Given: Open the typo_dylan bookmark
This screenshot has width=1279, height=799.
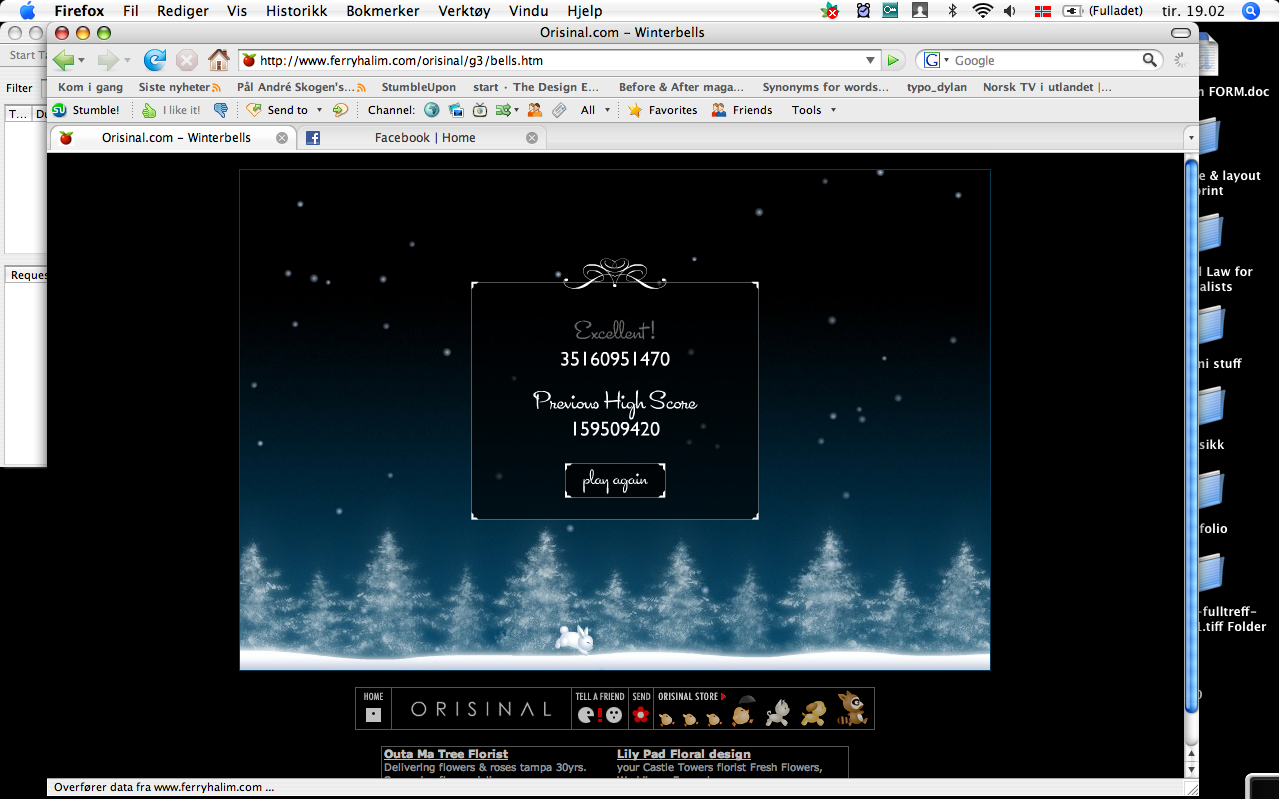Looking at the screenshot, I should coord(937,87).
